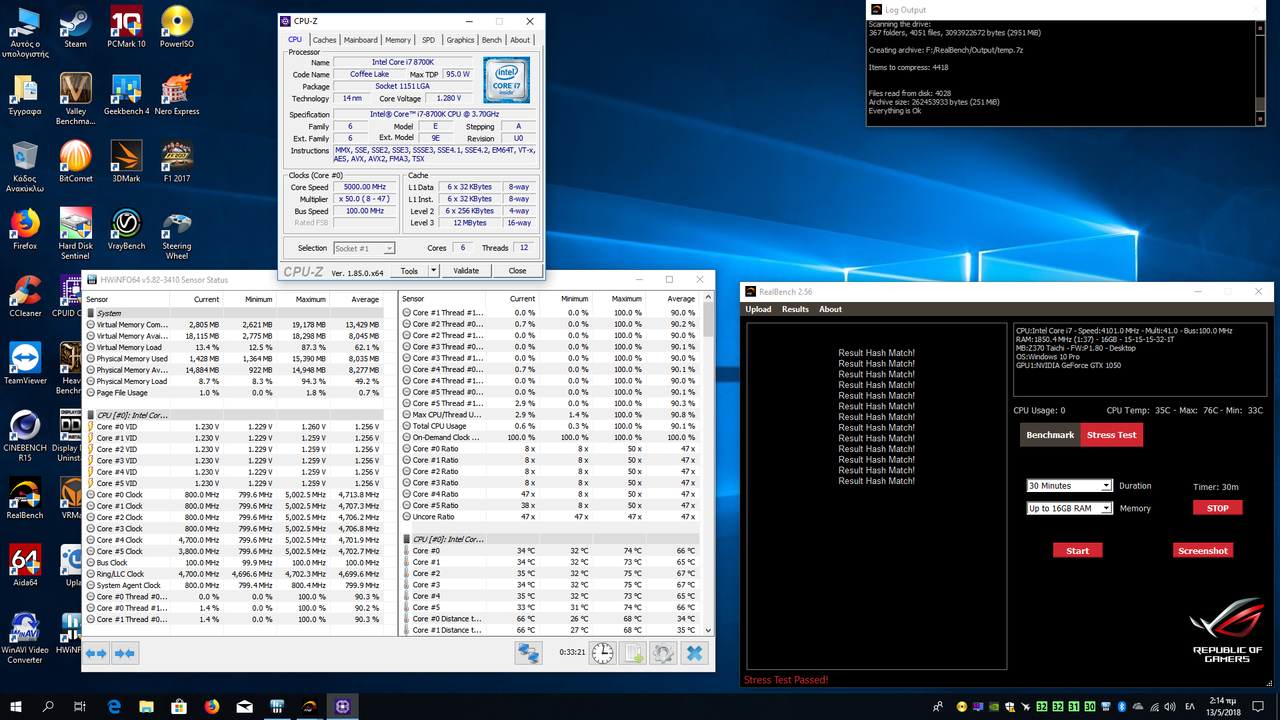Open the F1 2017 desktop icon
Screen dimensions: 1280x720
point(177,161)
